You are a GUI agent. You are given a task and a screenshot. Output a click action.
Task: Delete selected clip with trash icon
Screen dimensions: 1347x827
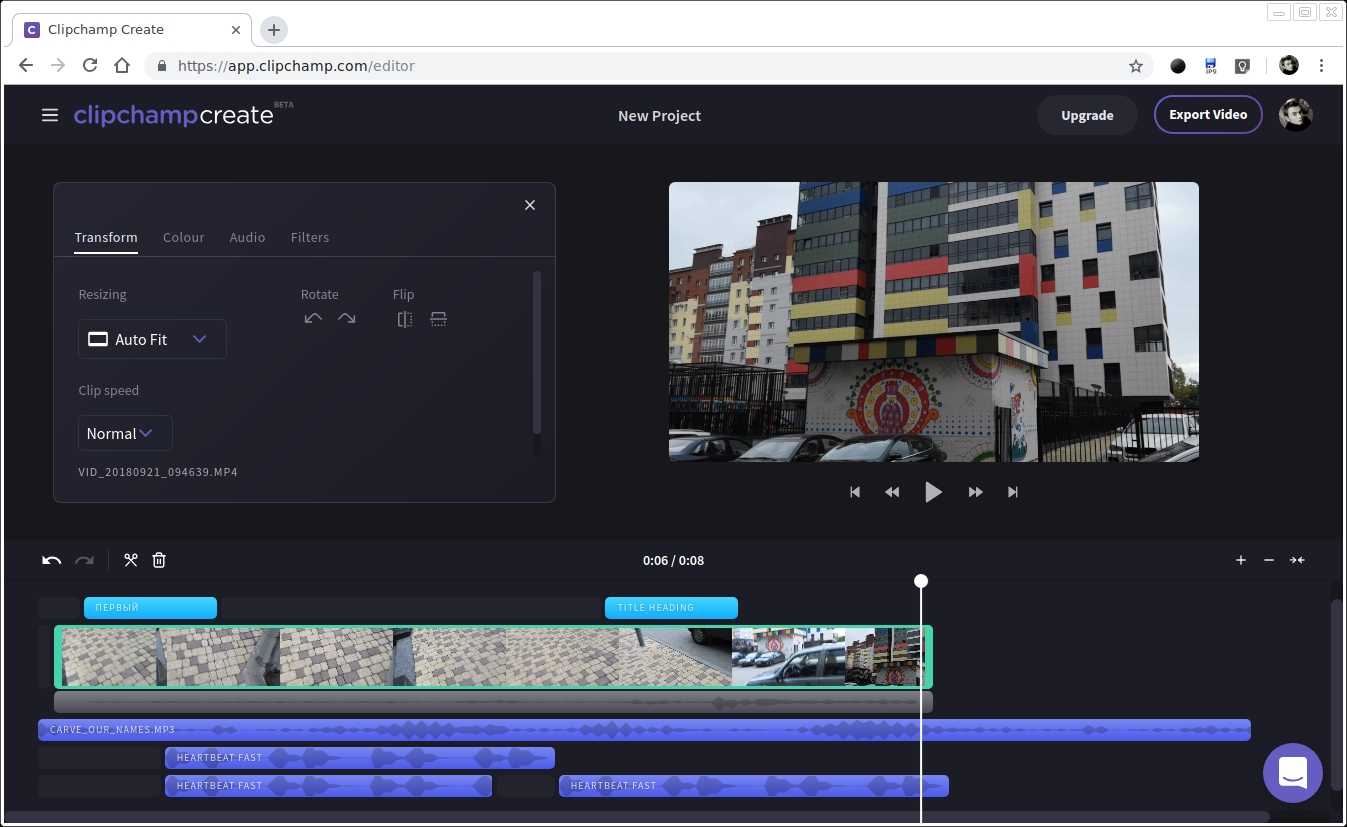159,560
